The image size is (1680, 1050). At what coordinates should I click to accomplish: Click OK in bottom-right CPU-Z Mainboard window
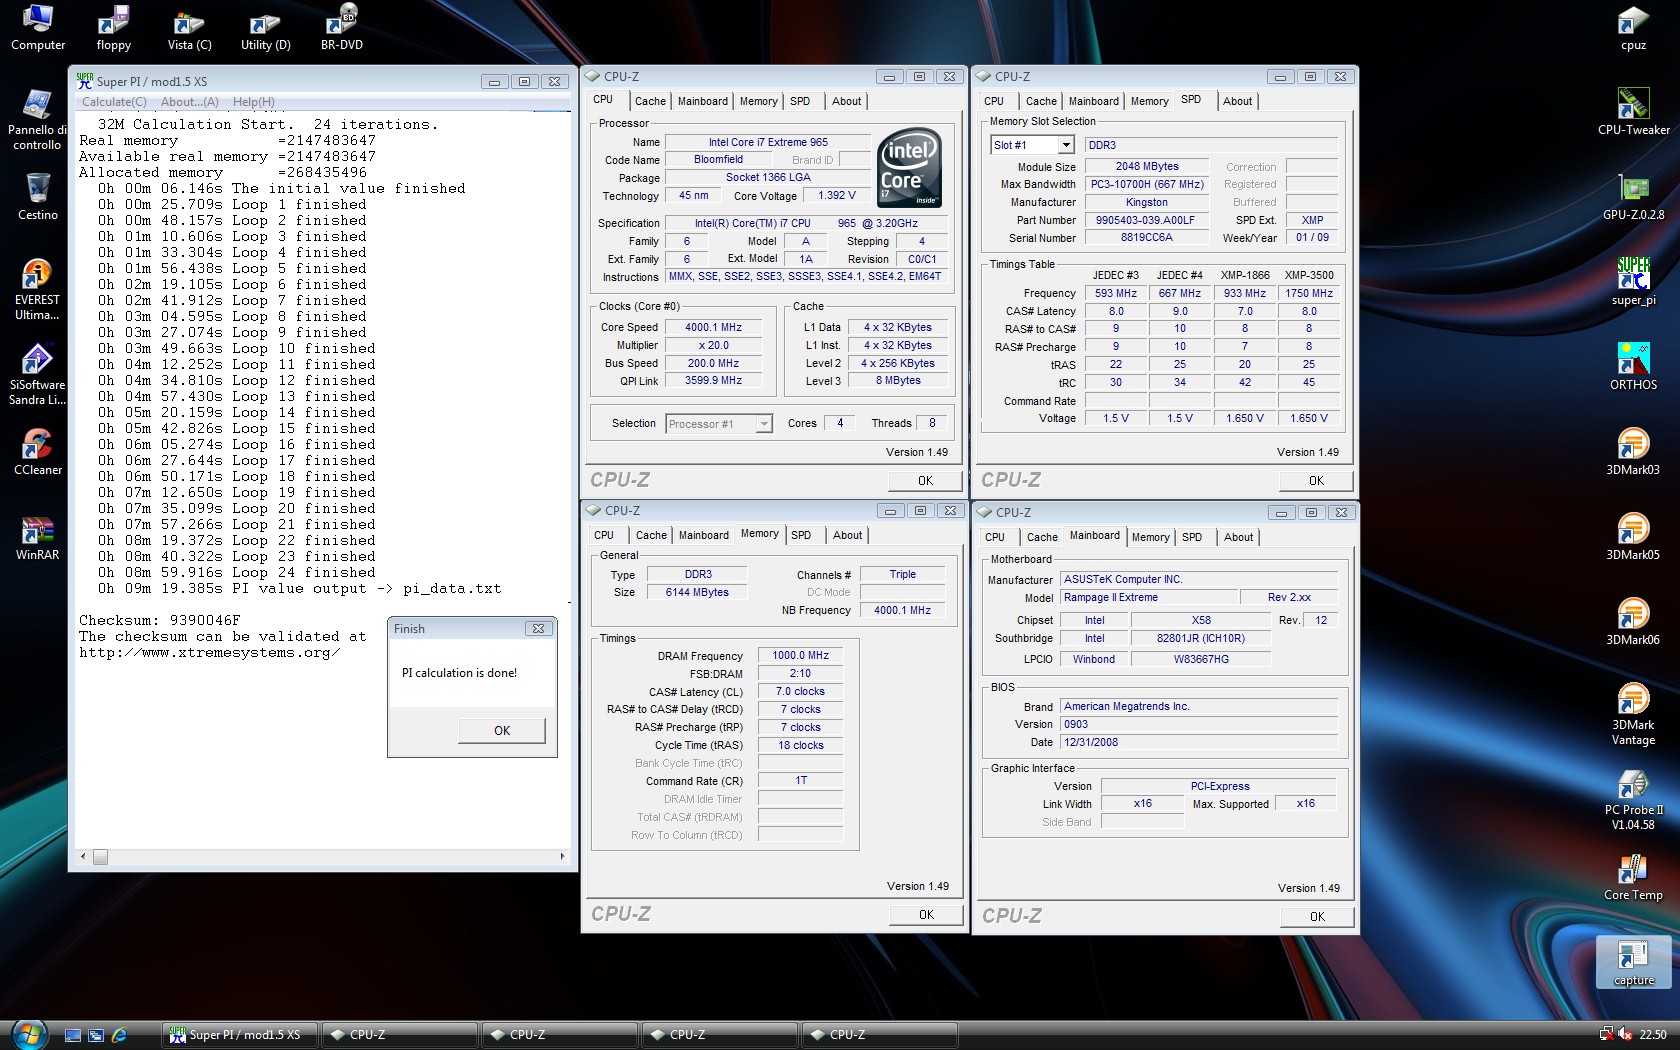coord(1317,917)
